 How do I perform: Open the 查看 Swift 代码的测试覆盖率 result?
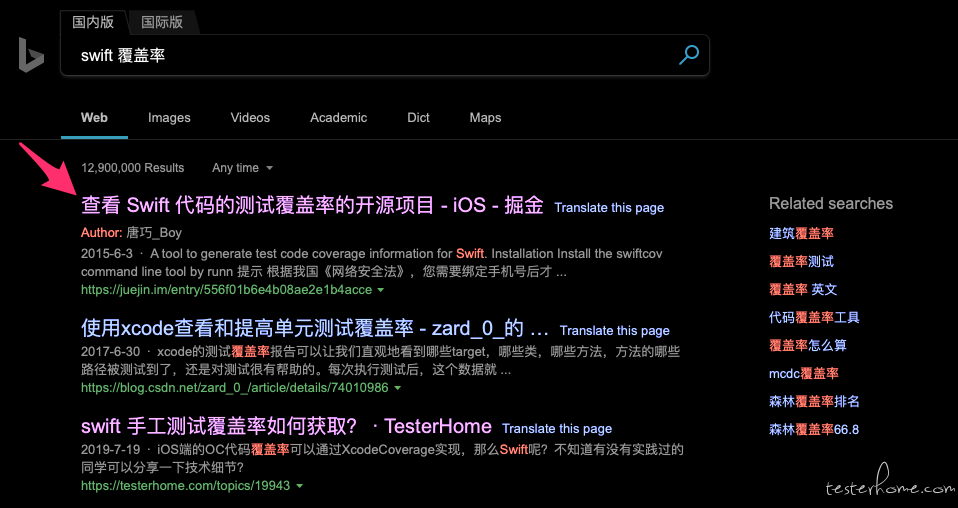click(x=312, y=206)
